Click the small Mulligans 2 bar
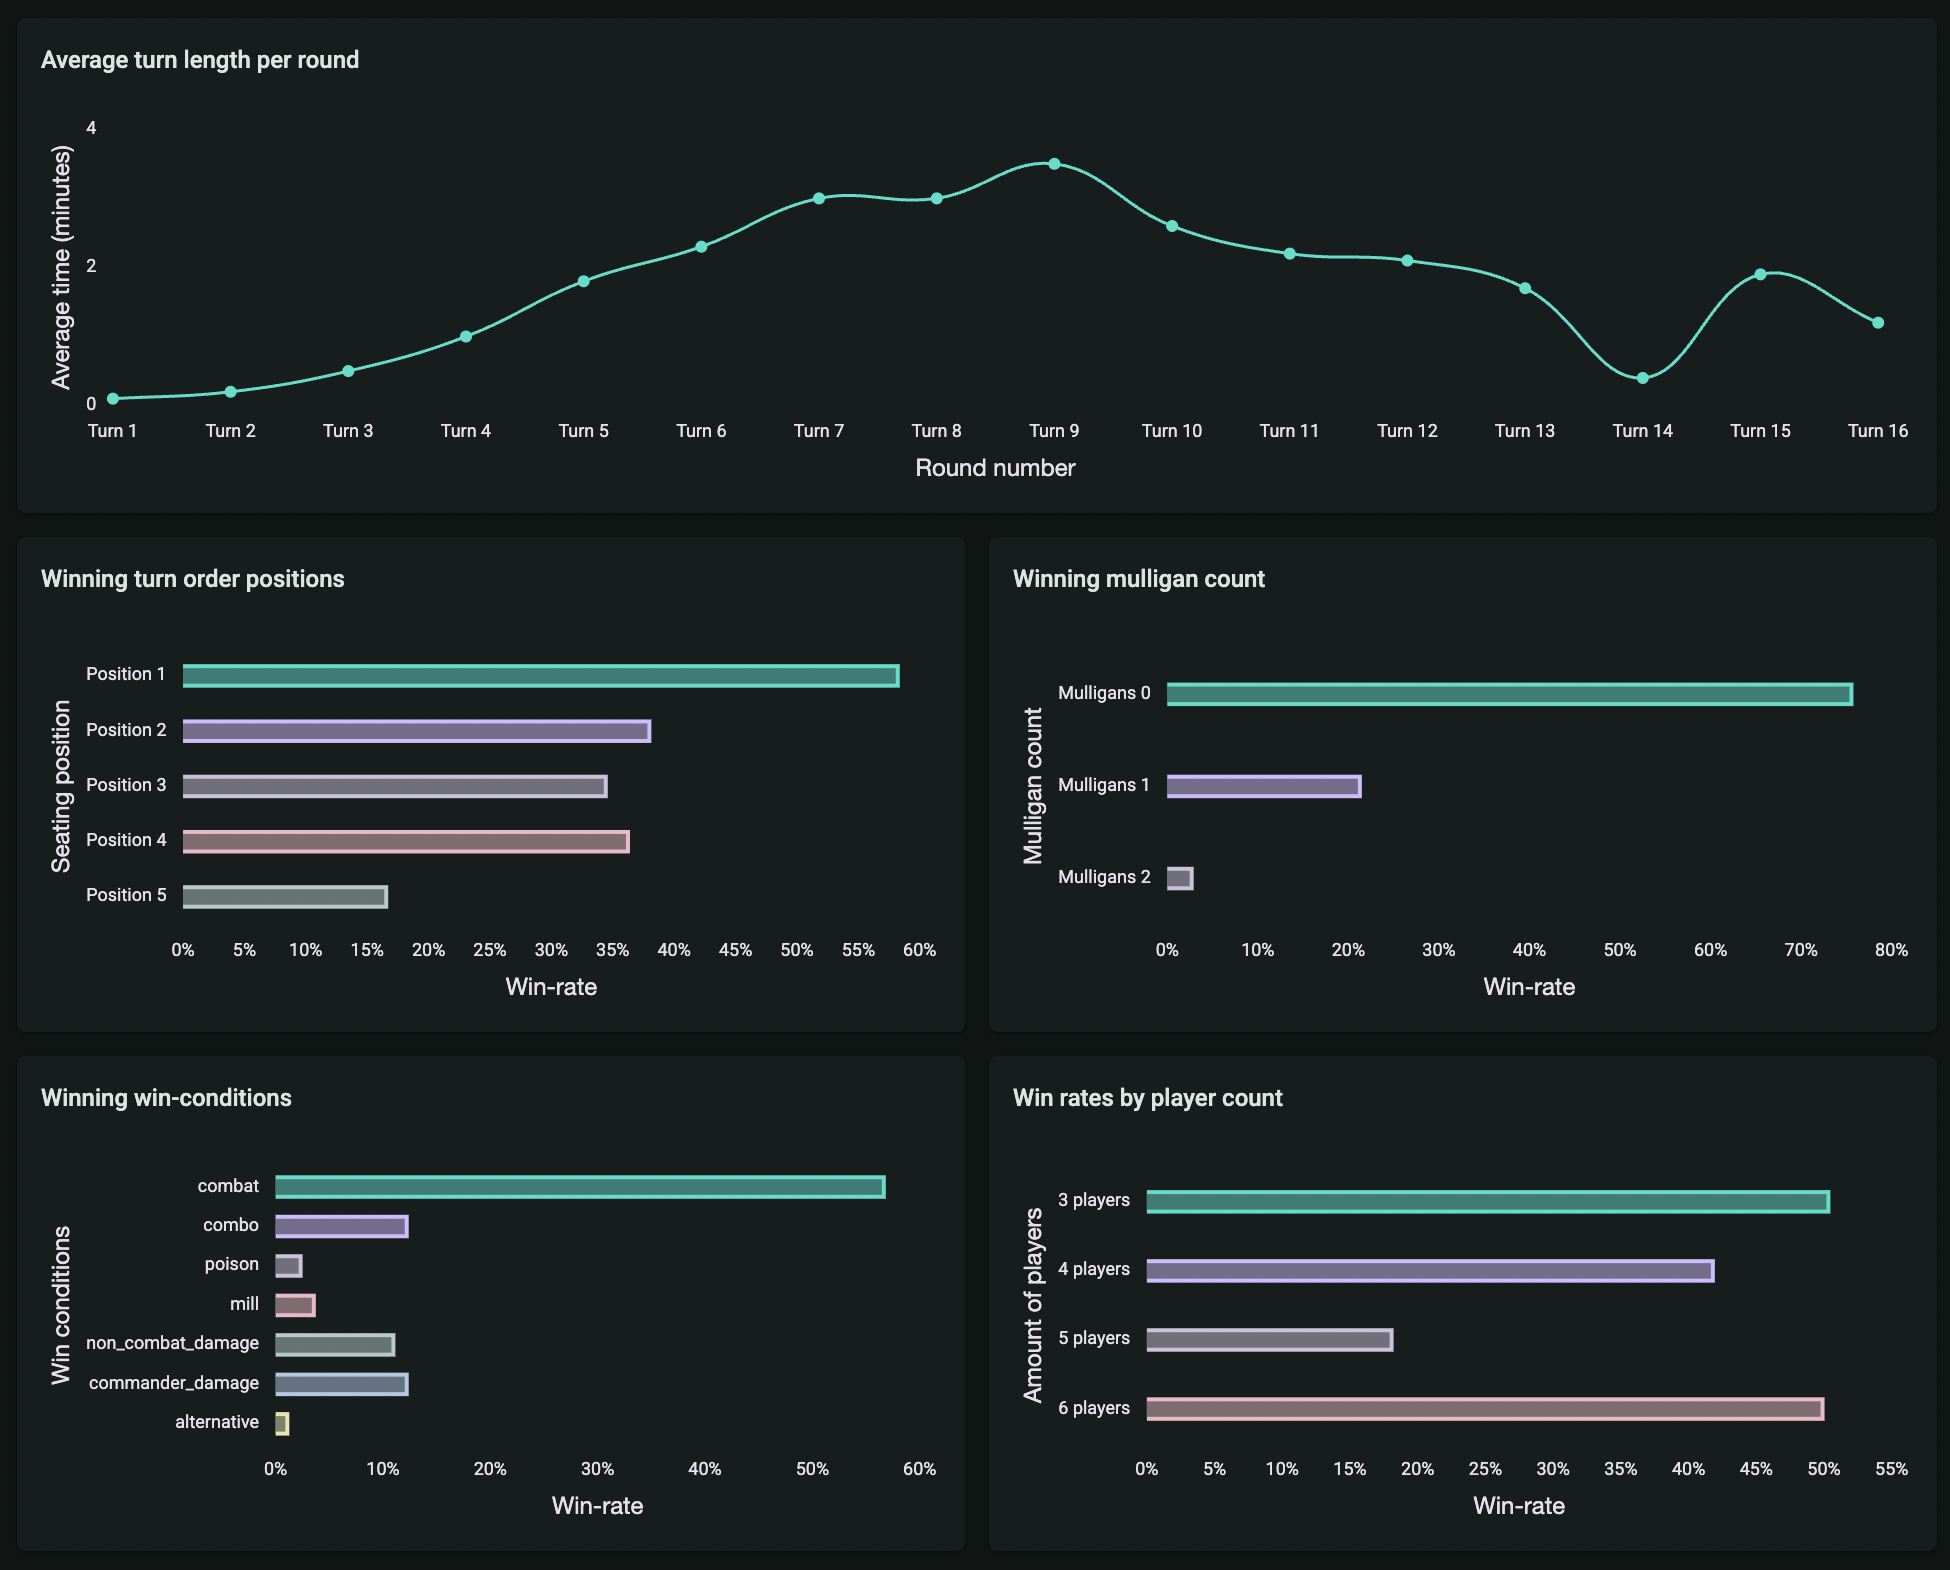 click(1180, 878)
